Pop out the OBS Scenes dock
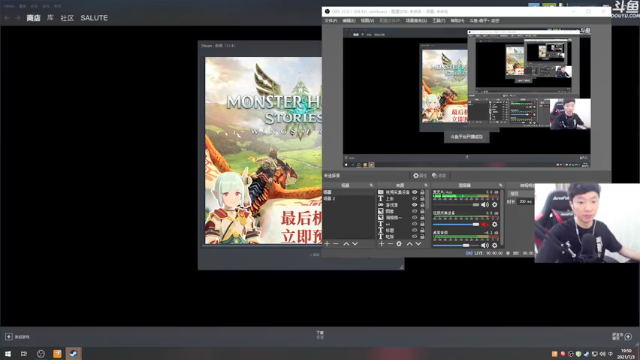640x360 pixels. coord(371,185)
